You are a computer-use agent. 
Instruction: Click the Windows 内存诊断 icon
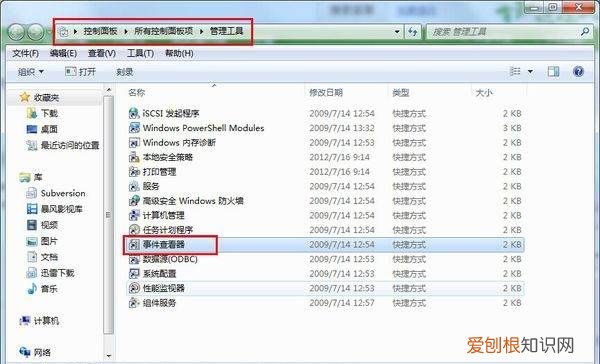(x=134, y=142)
